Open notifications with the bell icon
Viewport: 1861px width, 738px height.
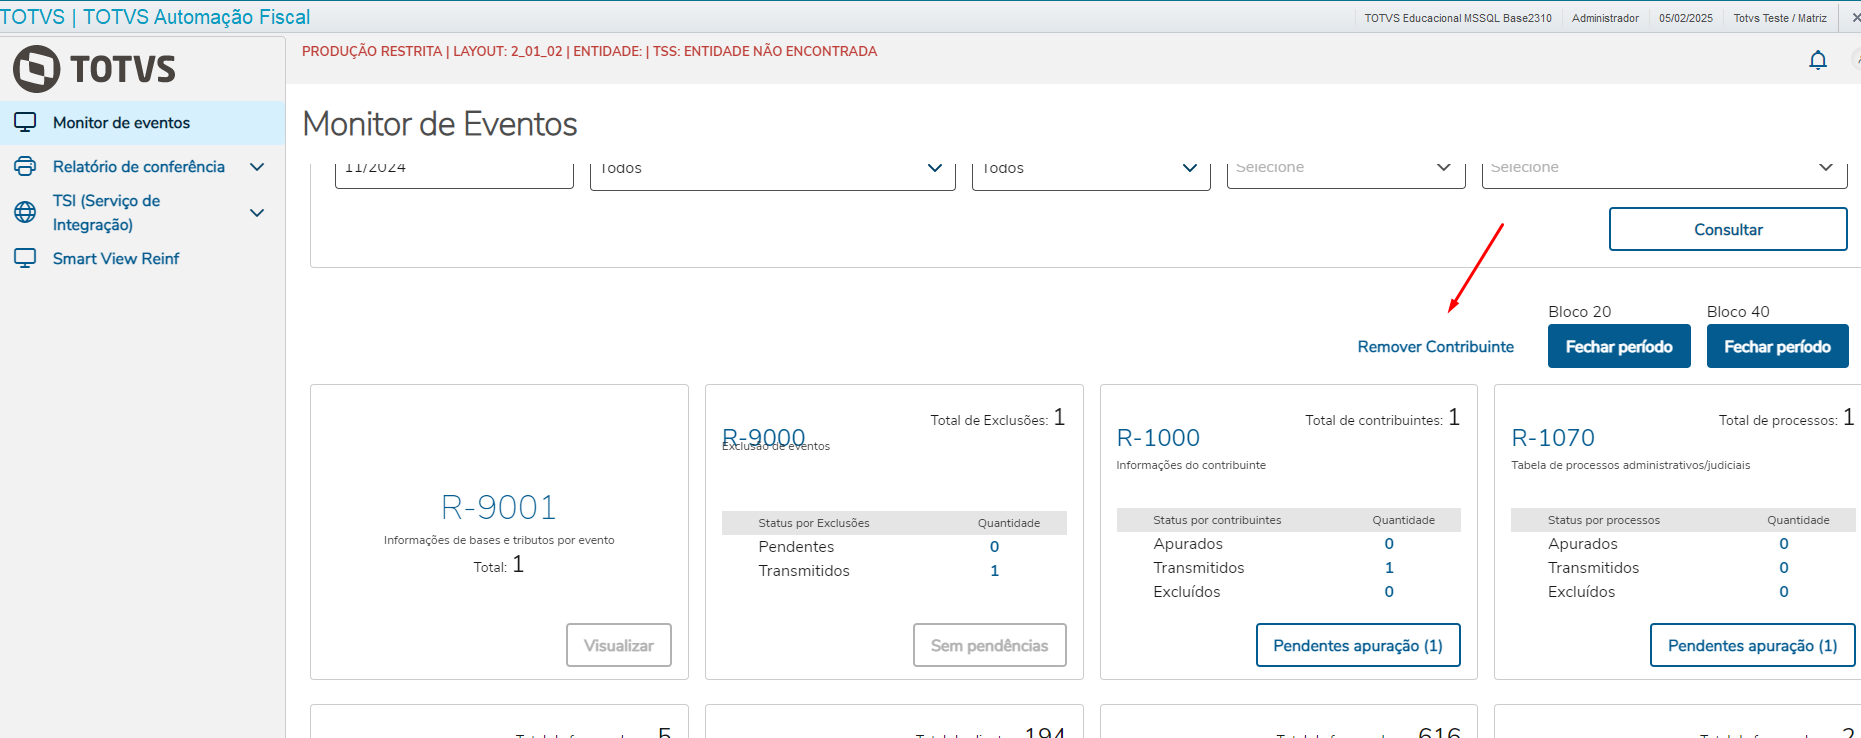[1818, 60]
